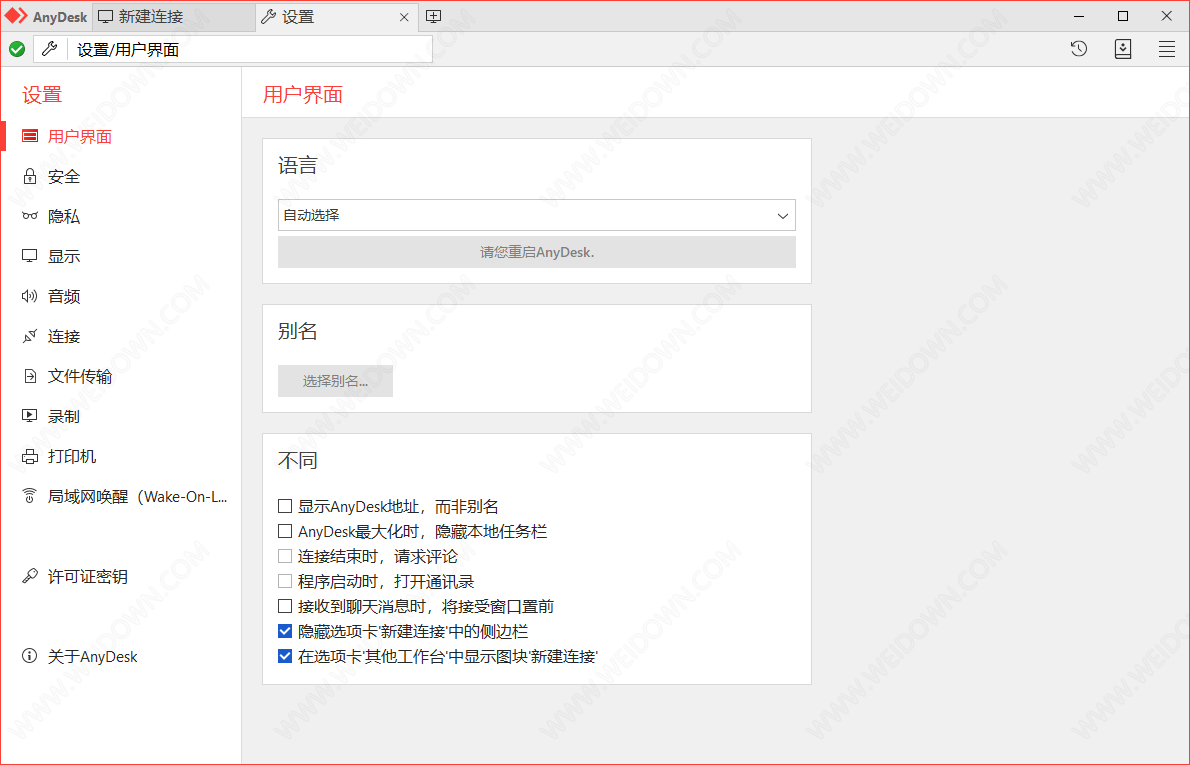Click the Wake-On-LAN wifi icon

(x=30, y=496)
